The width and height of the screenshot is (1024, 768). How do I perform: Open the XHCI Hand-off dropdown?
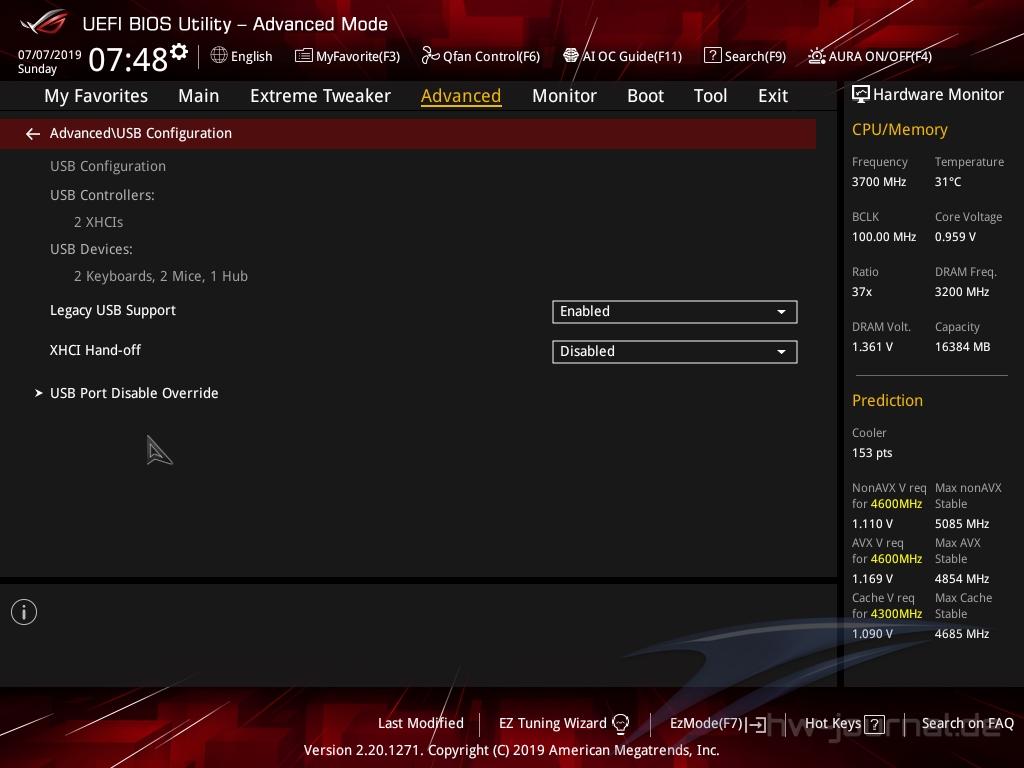pyautogui.click(x=675, y=351)
